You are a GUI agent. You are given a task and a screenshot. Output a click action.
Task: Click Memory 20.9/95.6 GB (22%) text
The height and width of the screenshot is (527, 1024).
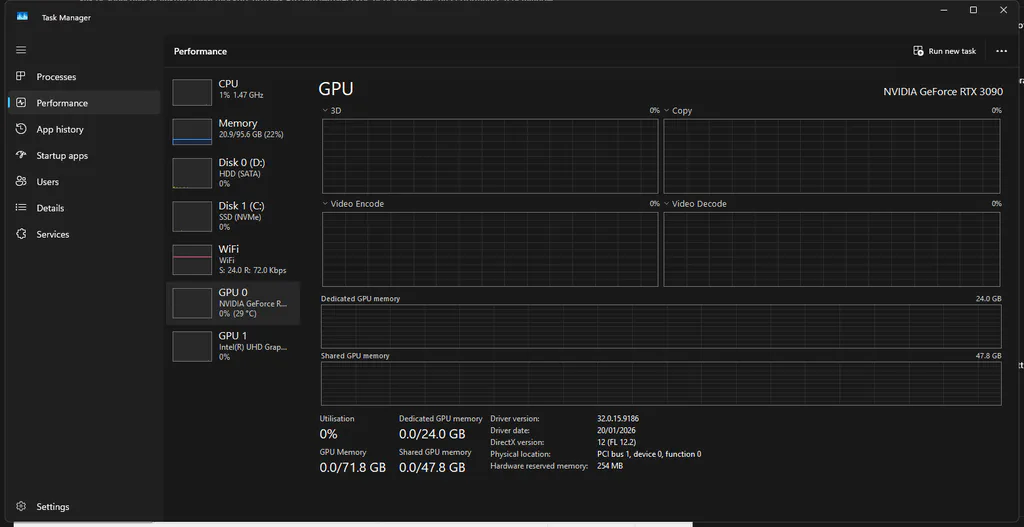click(251, 135)
